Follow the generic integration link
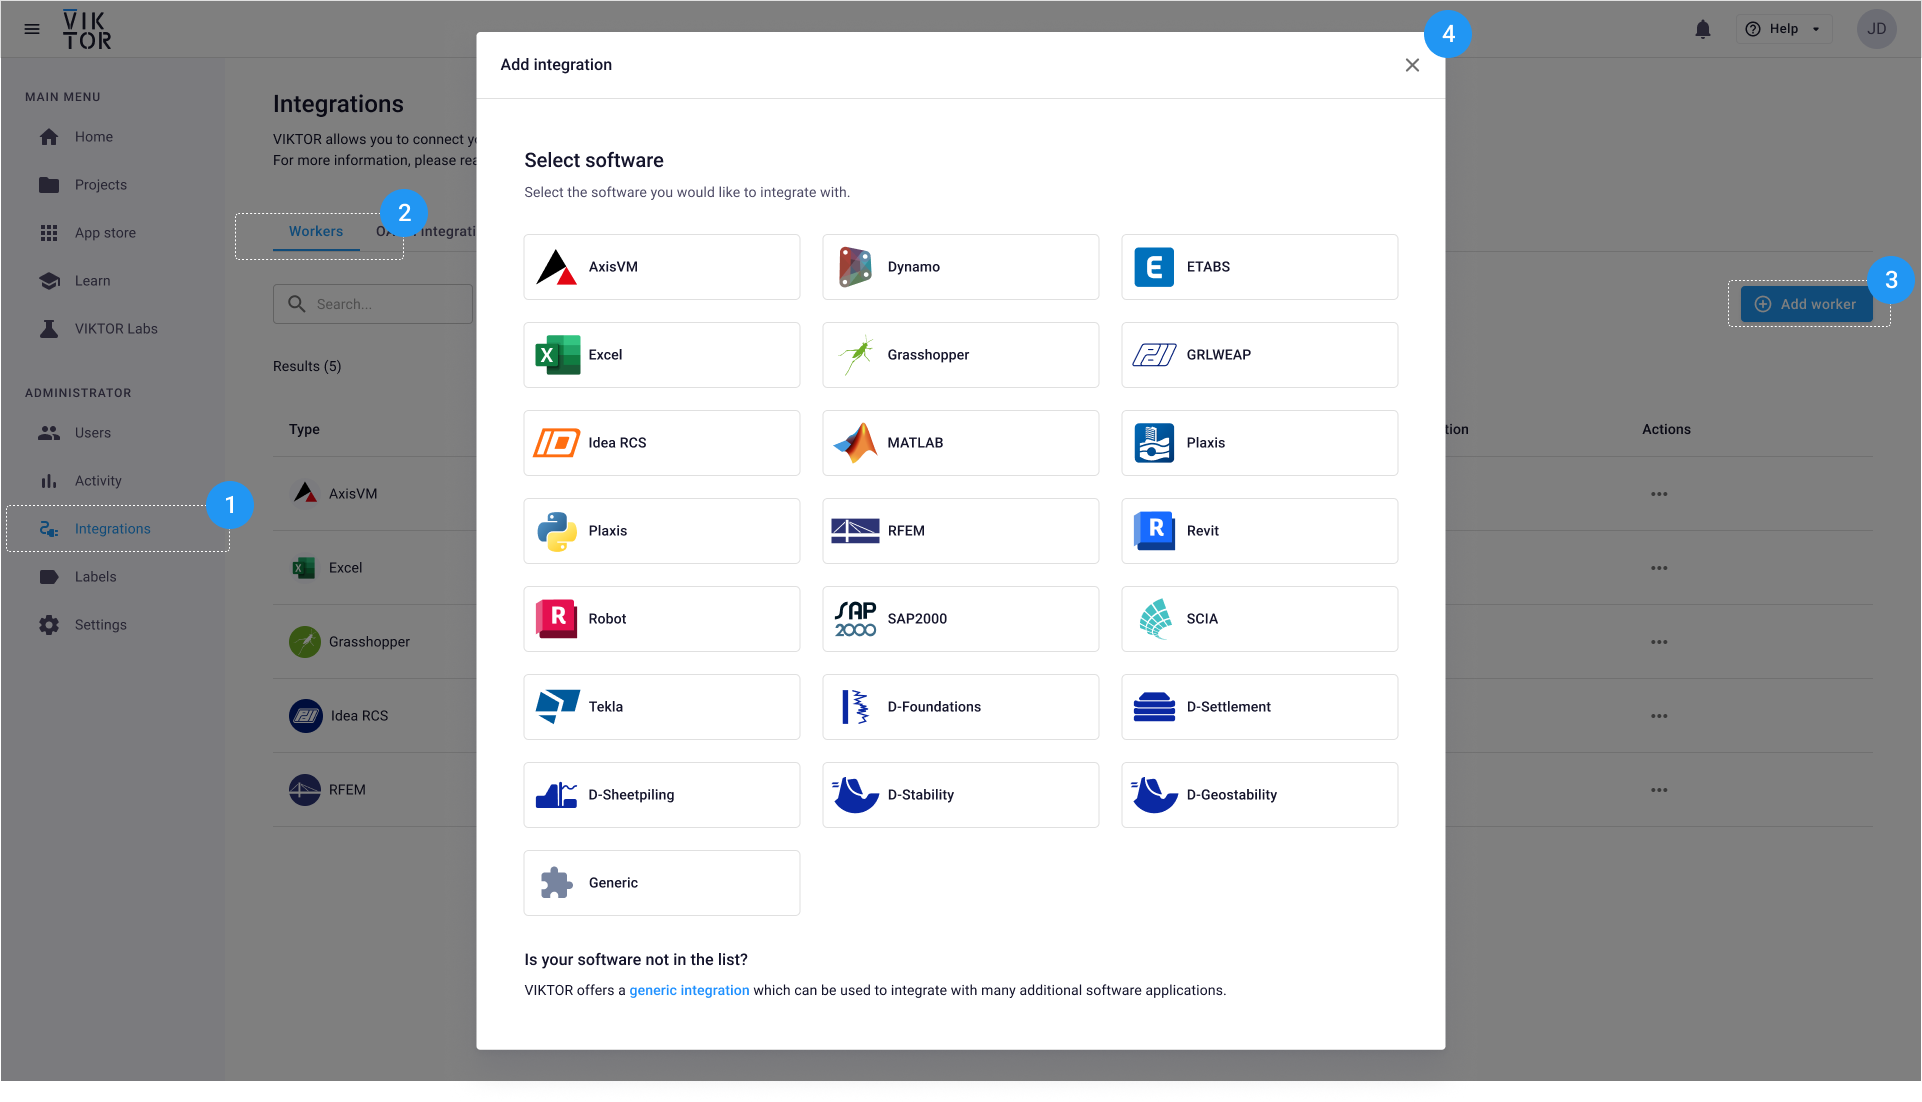 [x=689, y=990]
